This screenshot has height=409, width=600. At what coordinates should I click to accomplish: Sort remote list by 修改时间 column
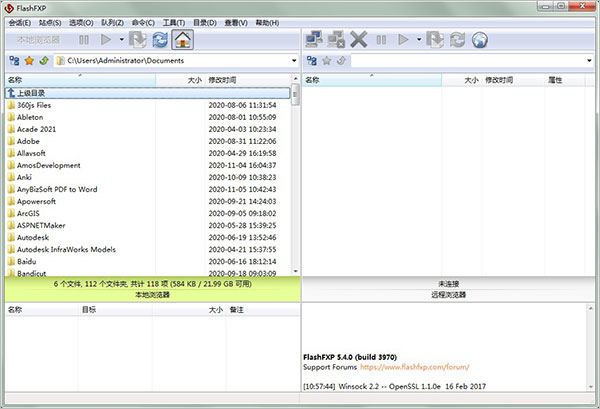[x=513, y=80]
